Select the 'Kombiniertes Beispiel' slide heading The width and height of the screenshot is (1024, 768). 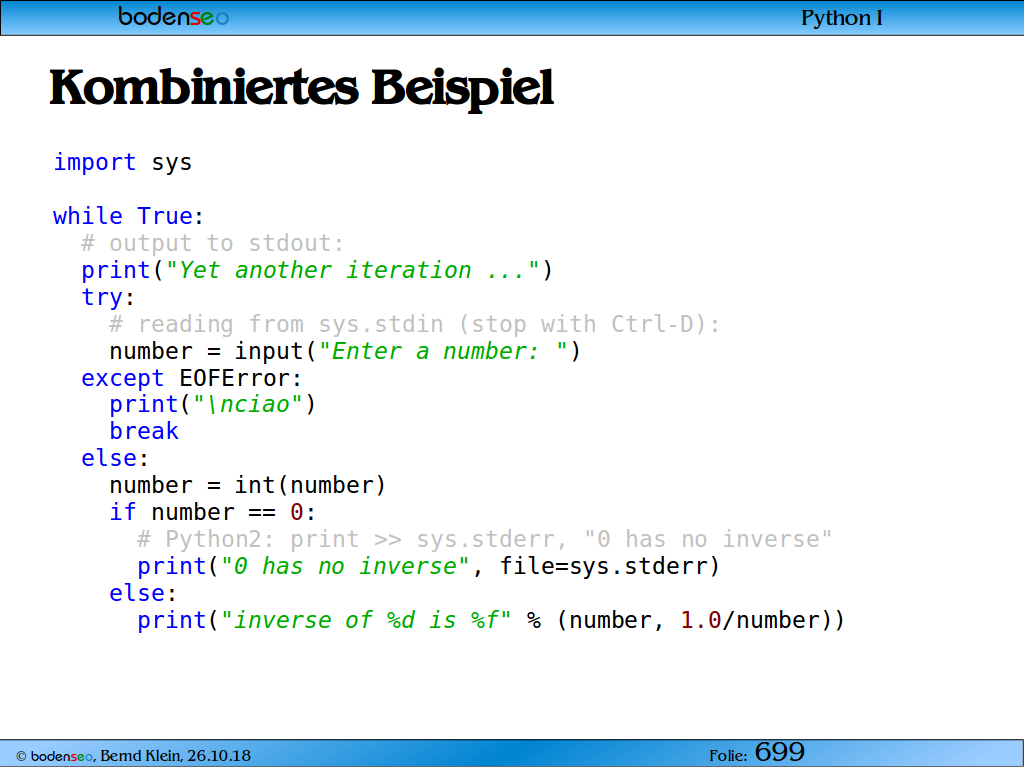pos(302,88)
